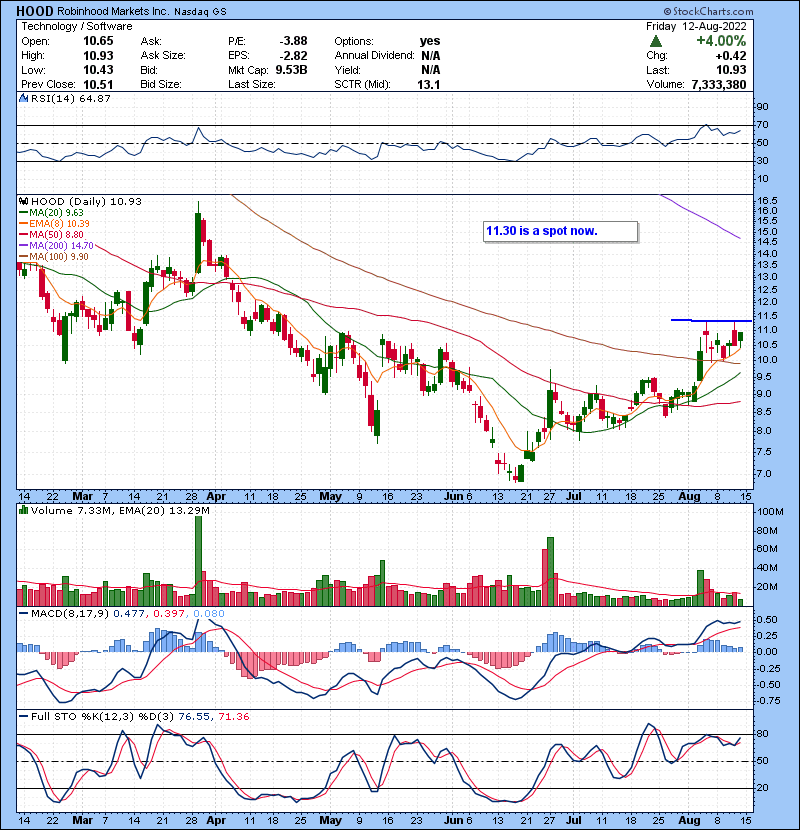Click the Robinhood Markets Inc. company name
The image size is (800, 830).
[x=112, y=11]
